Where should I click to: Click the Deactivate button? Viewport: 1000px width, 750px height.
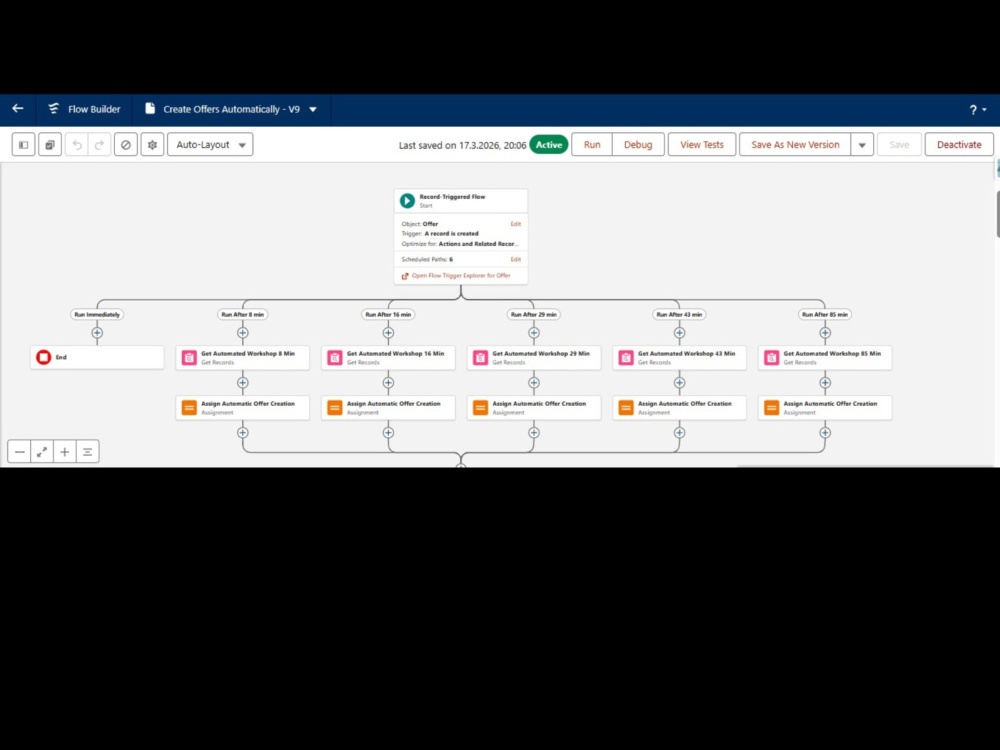click(x=959, y=145)
